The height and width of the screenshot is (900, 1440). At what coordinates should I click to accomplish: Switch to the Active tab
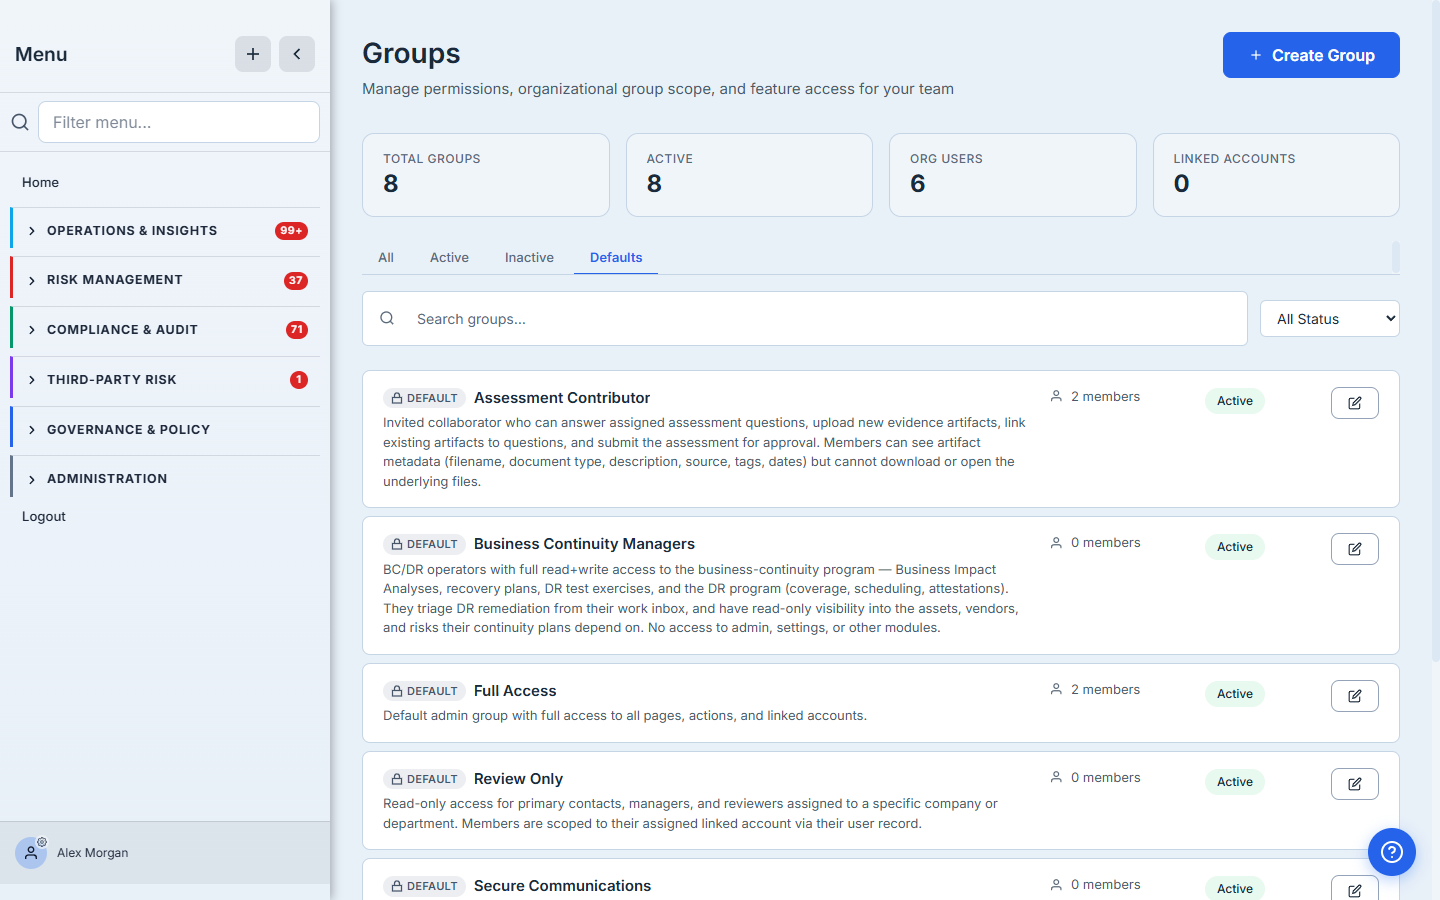click(449, 257)
